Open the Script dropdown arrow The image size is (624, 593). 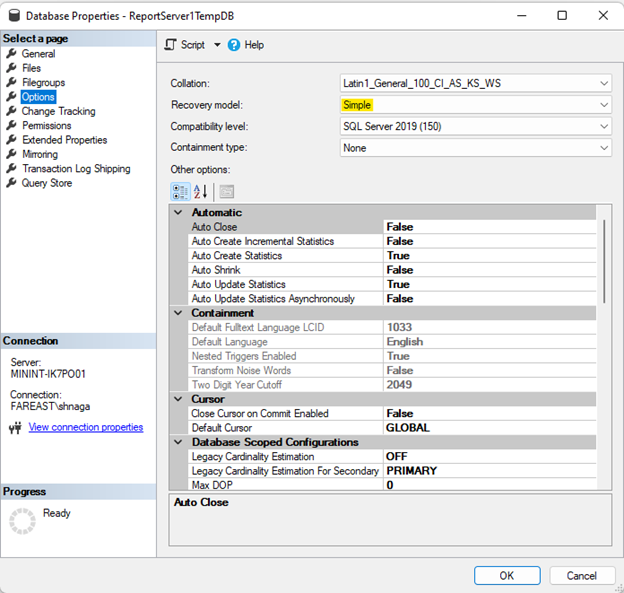tap(217, 45)
